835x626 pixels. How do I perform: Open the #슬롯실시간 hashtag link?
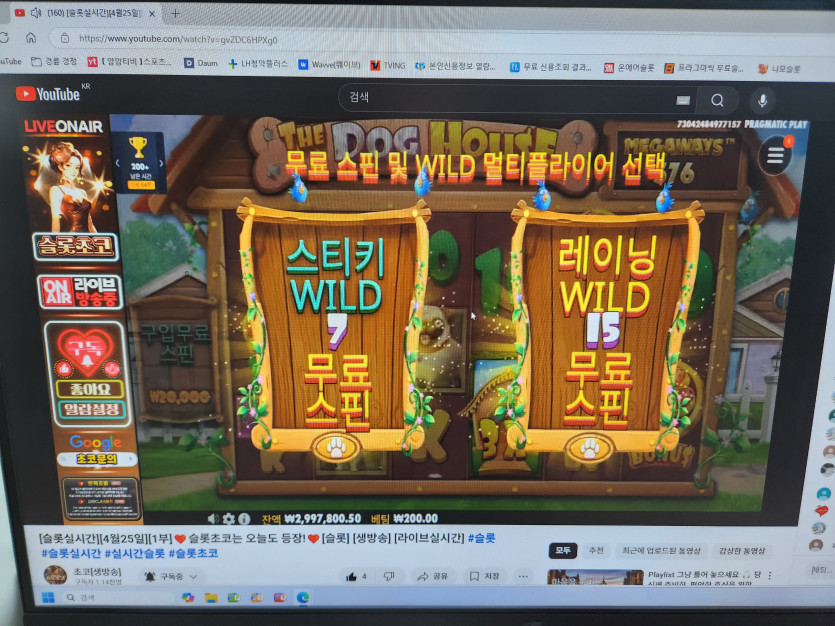pos(71,554)
